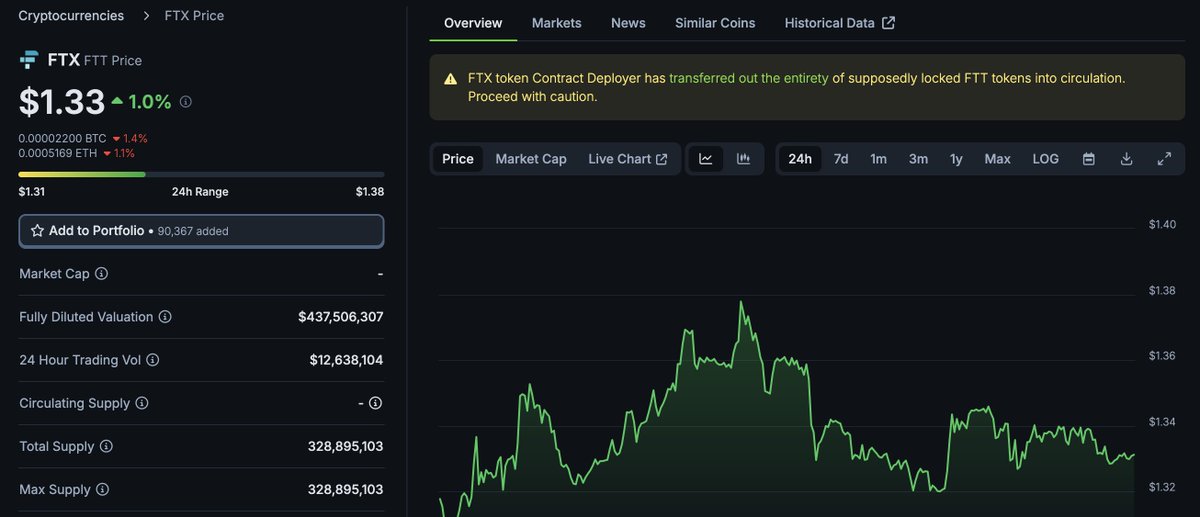Click the Add to Portfolio button
Image resolution: width=1200 pixels, height=517 pixels.
point(201,231)
